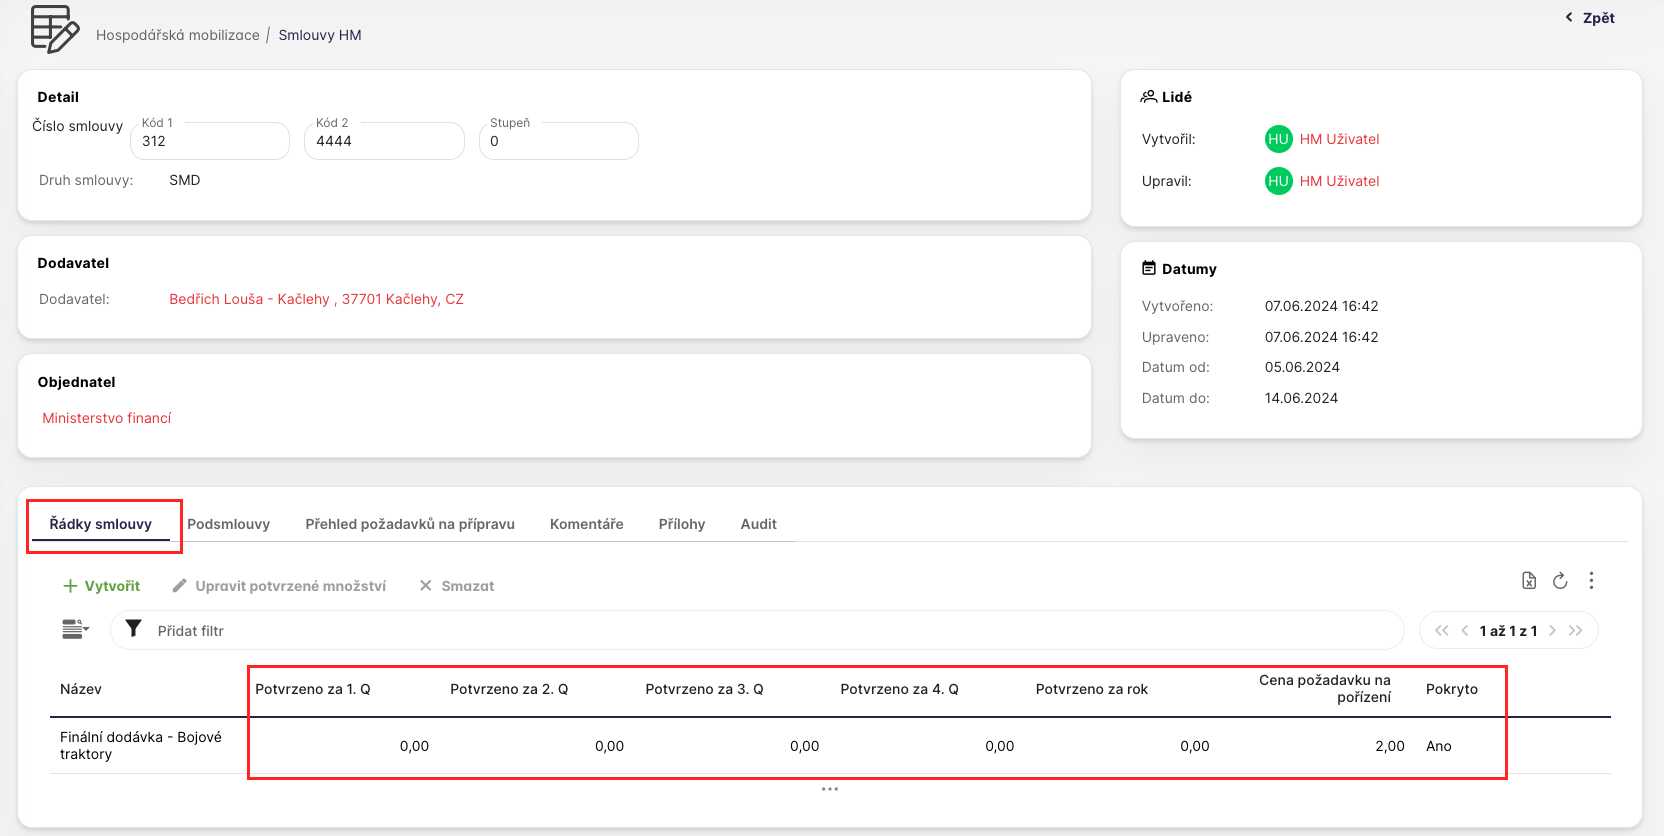Image resolution: width=1664 pixels, height=836 pixels.
Task: Click the Kód 1 input field
Action: pos(209,142)
